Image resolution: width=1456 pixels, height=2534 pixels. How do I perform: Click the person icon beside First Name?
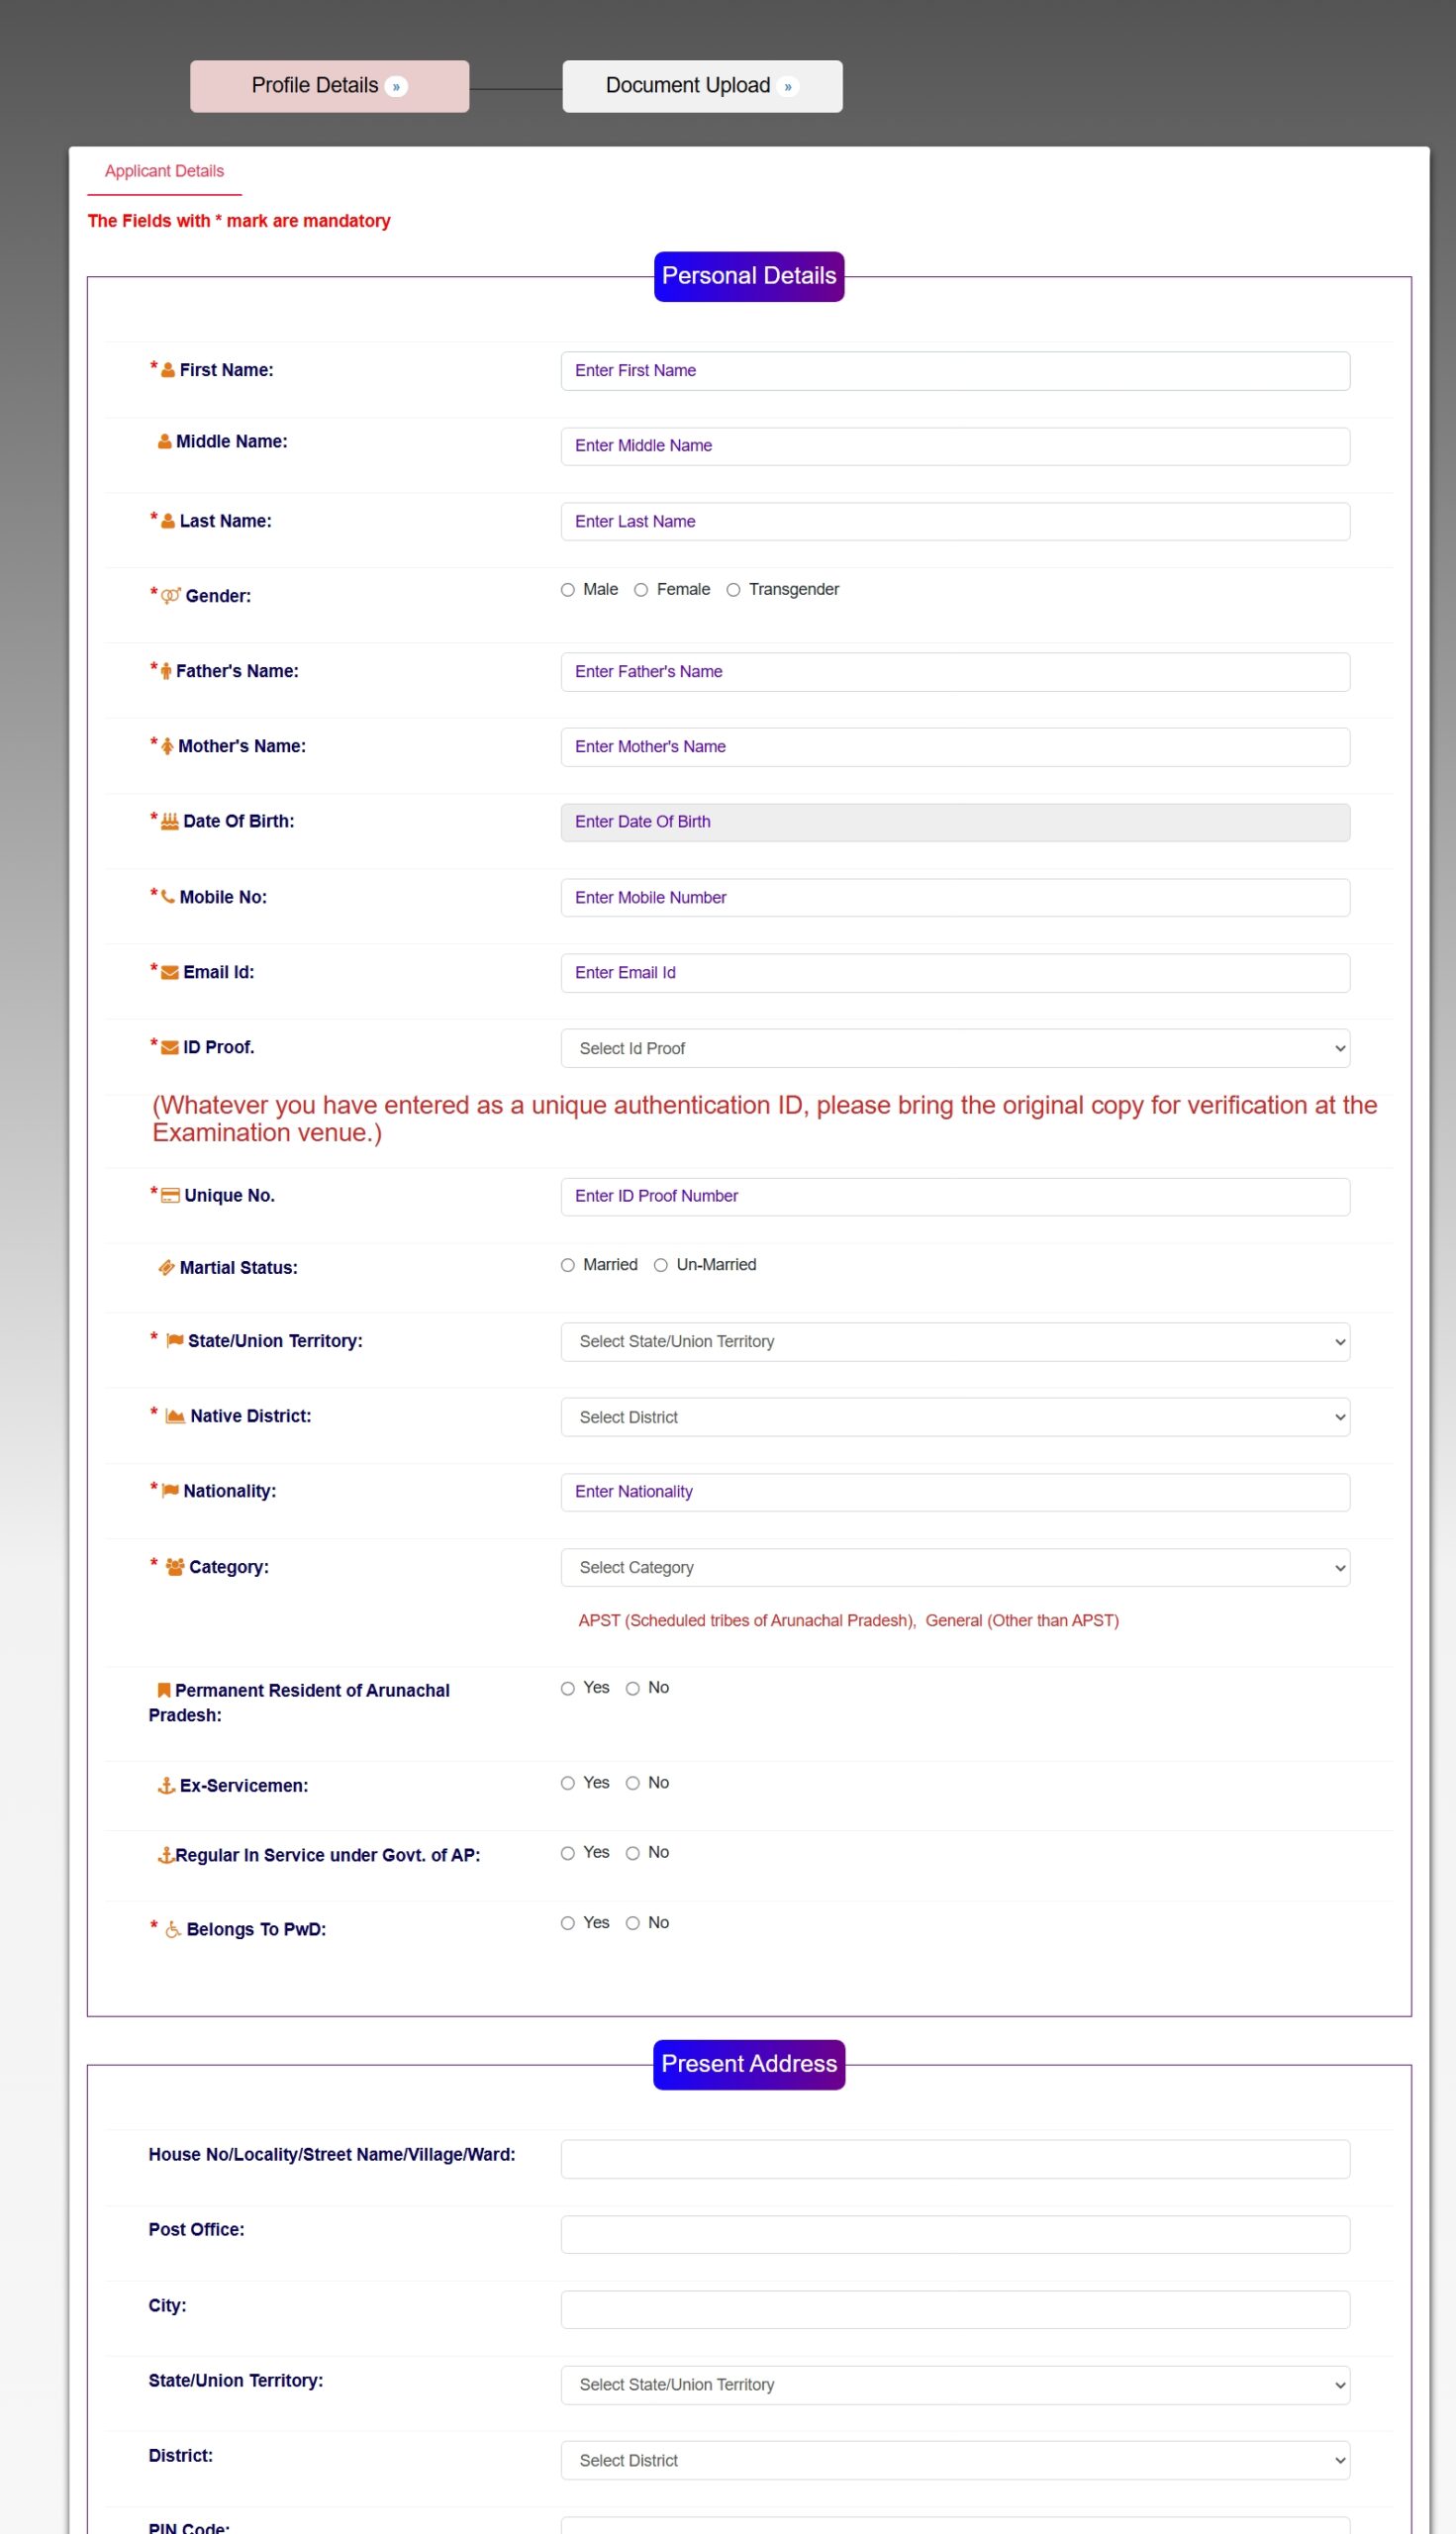pyautogui.click(x=168, y=370)
